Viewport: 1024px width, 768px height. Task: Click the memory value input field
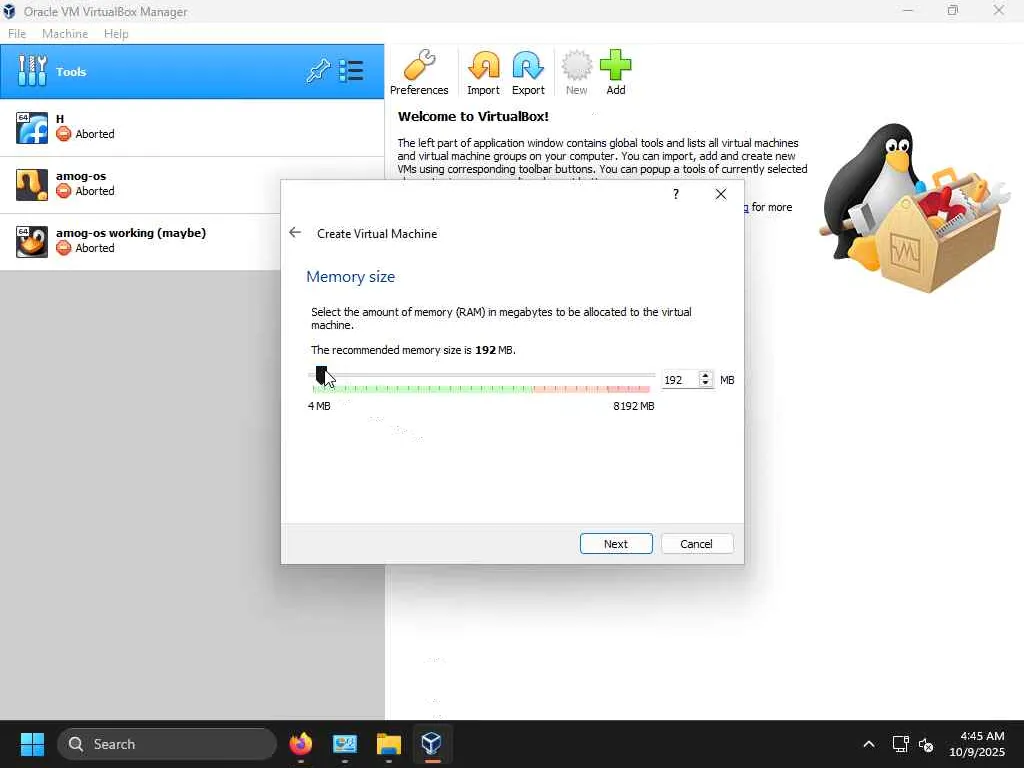click(x=679, y=379)
